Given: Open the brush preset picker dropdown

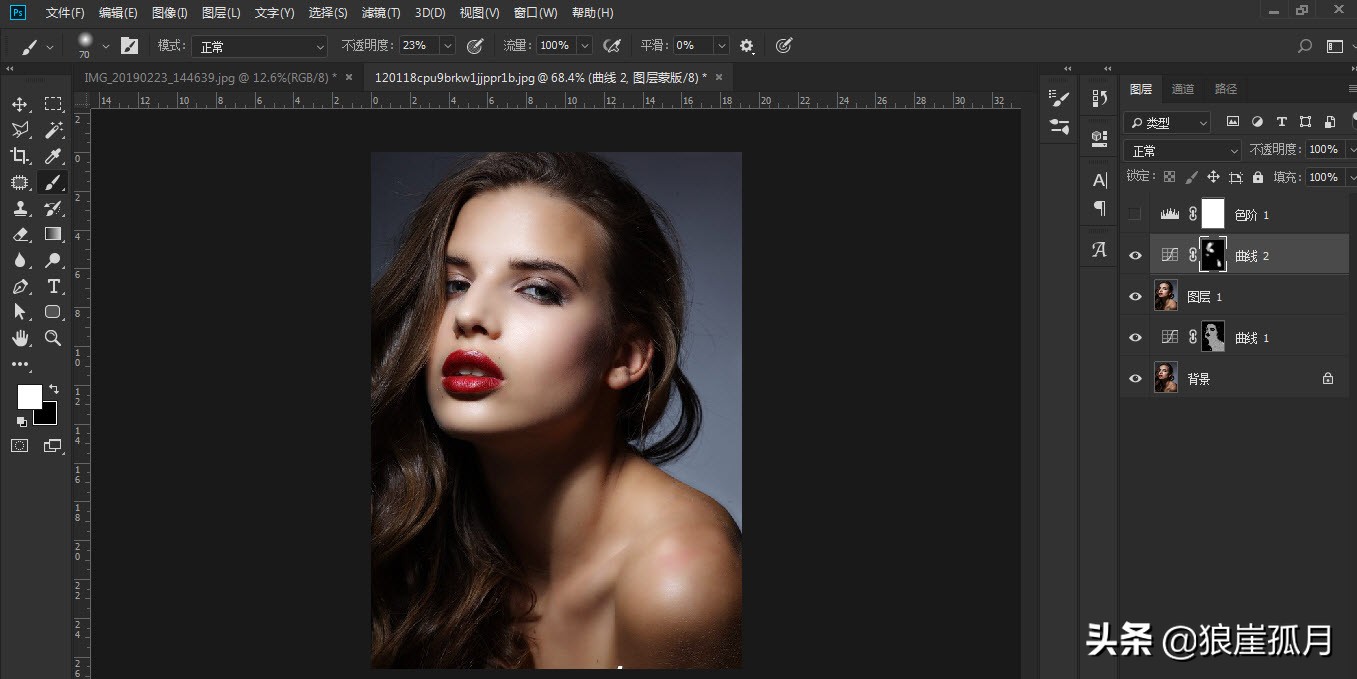Looking at the screenshot, I should [105, 46].
